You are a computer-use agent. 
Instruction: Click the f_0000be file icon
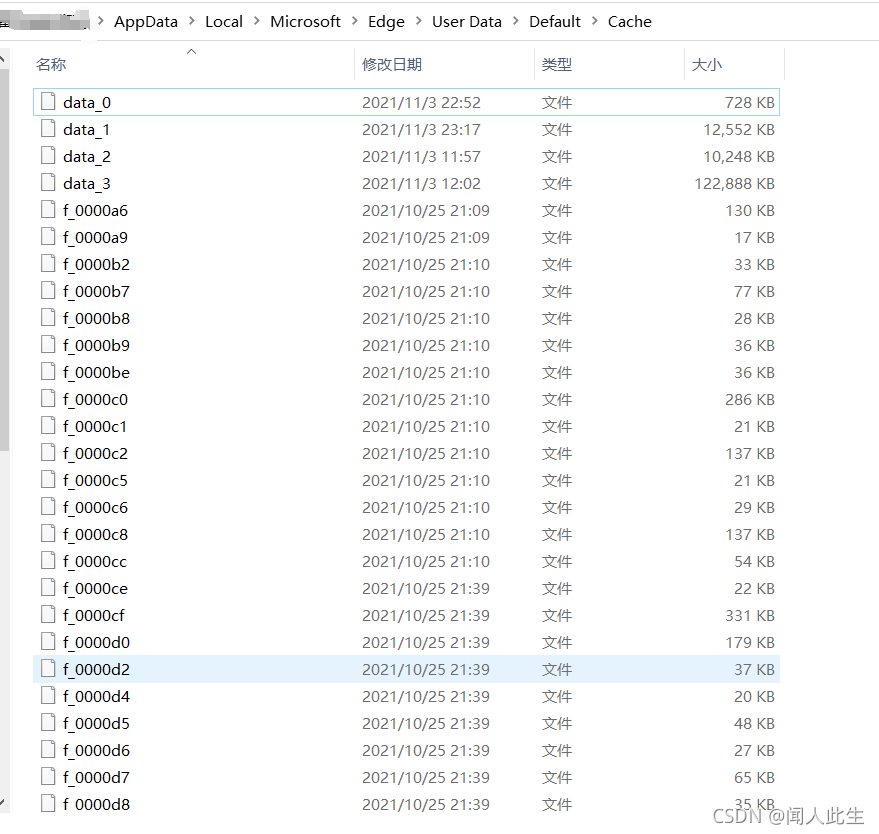[48, 372]
